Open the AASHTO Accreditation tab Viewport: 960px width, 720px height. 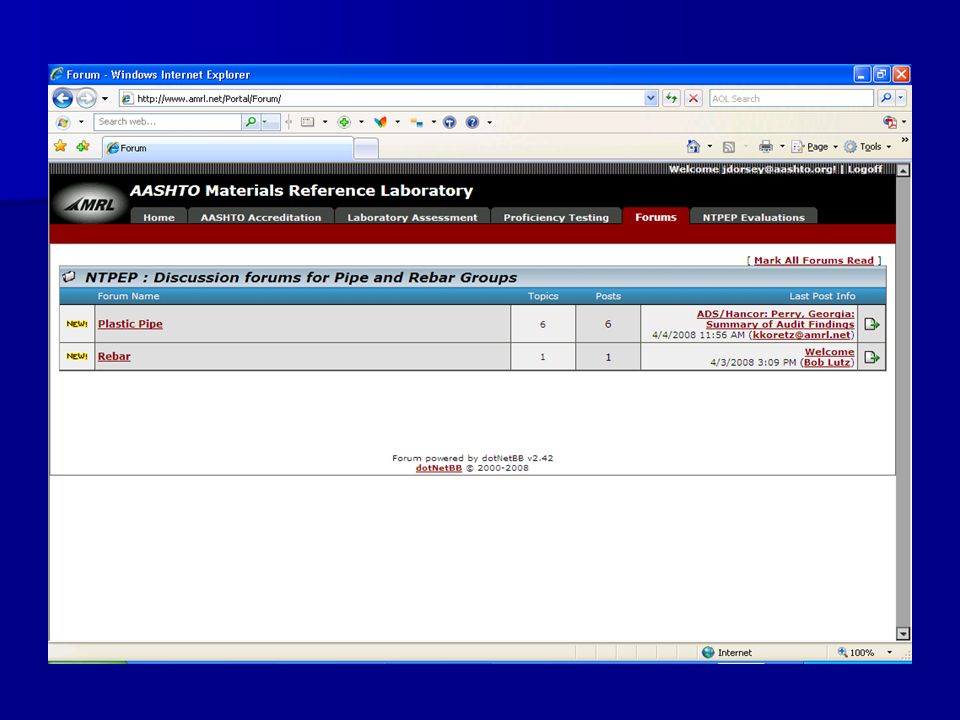click(x=261, y=217)
